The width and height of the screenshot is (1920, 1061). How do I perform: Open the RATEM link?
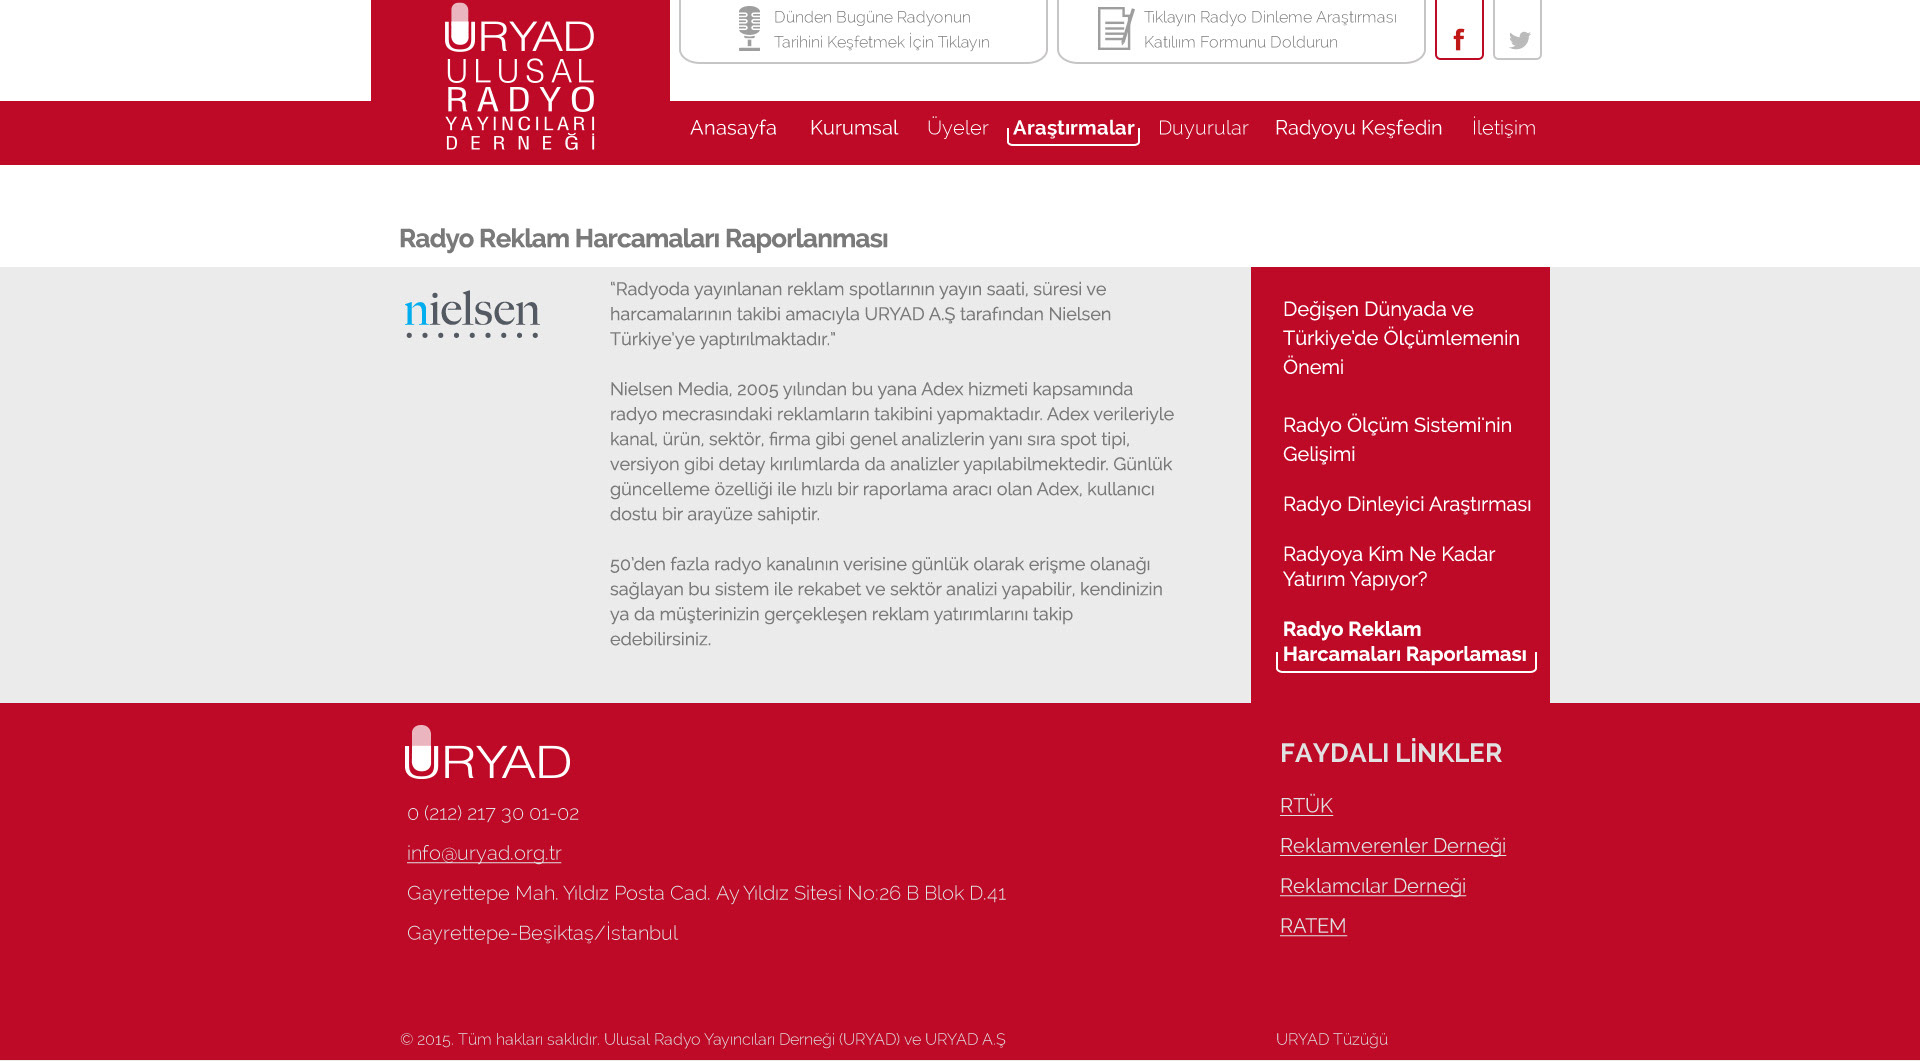[1313, 926]
